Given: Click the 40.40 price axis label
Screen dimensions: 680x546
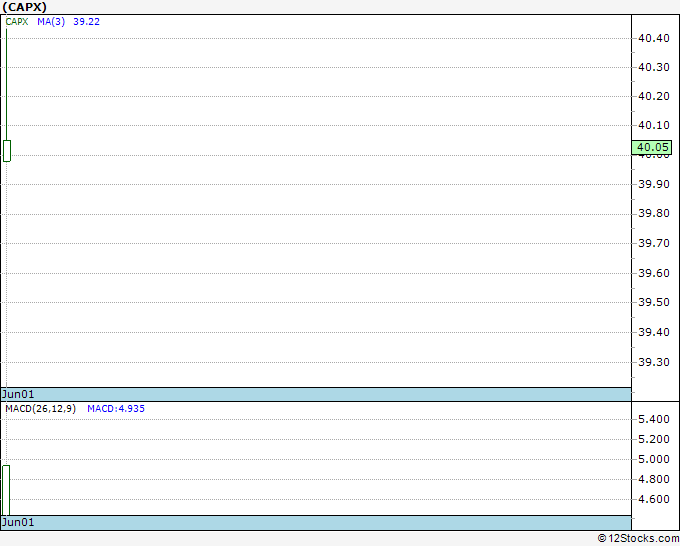Looking at the screenshot, I should [x=654, y=38].
